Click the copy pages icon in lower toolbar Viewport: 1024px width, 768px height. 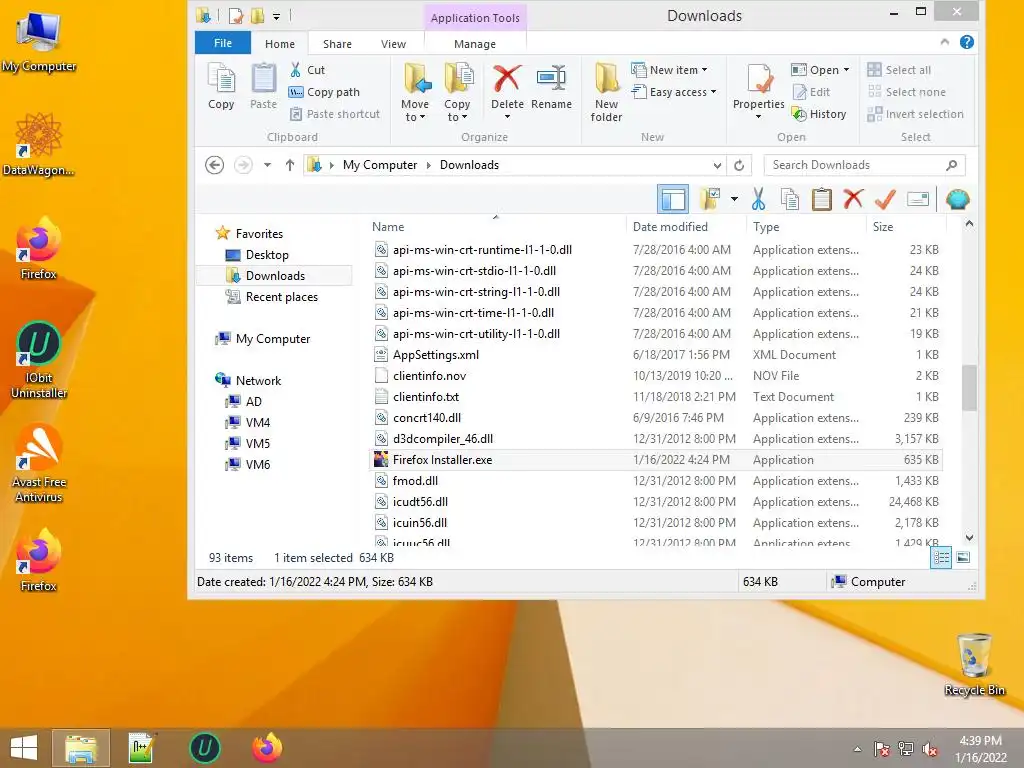click(790, 199)
